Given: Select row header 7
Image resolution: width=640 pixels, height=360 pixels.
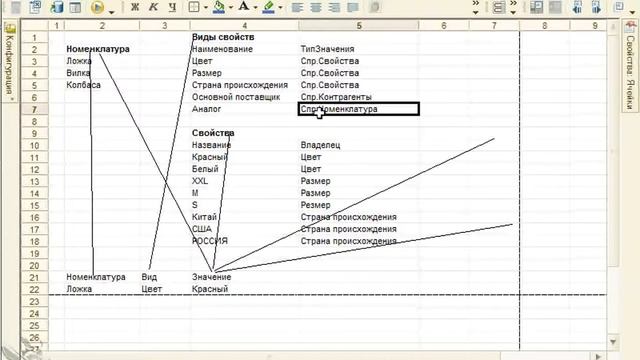Looking at the screenshot, I should click(34, 109).
